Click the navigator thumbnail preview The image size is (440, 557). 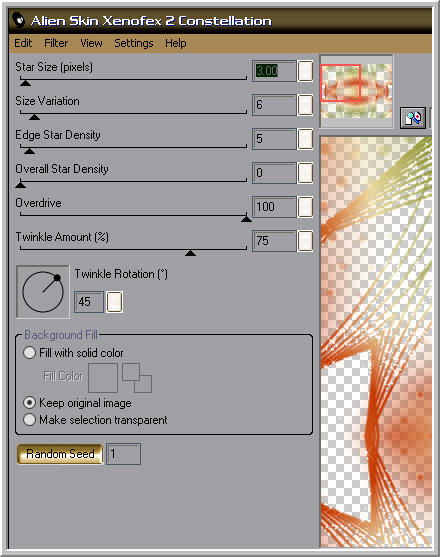(x=356, y=91)
